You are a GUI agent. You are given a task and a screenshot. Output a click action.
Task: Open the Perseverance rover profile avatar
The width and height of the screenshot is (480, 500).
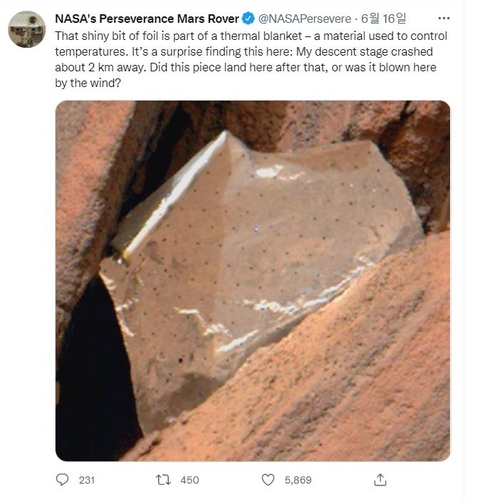pos(27,29)
